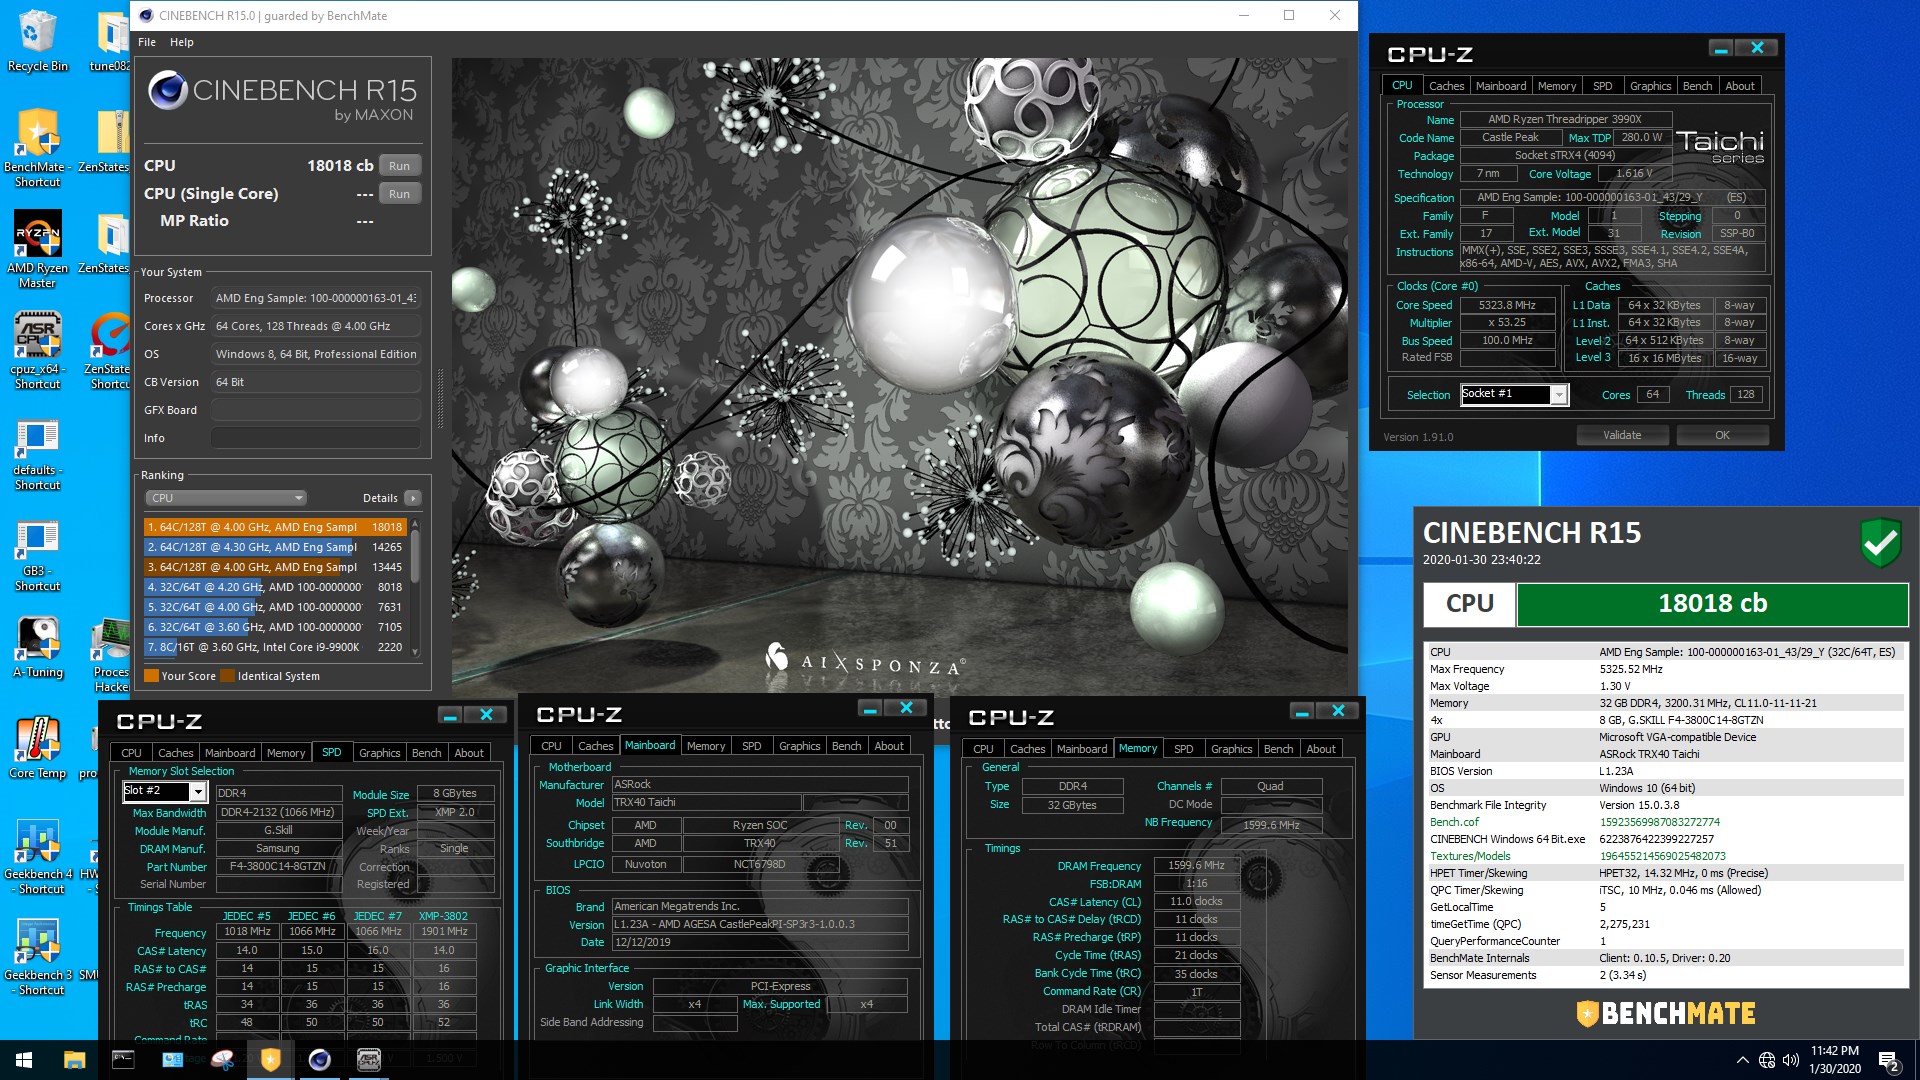Open Ranking Details arrow button

click(x=413, y=498)
